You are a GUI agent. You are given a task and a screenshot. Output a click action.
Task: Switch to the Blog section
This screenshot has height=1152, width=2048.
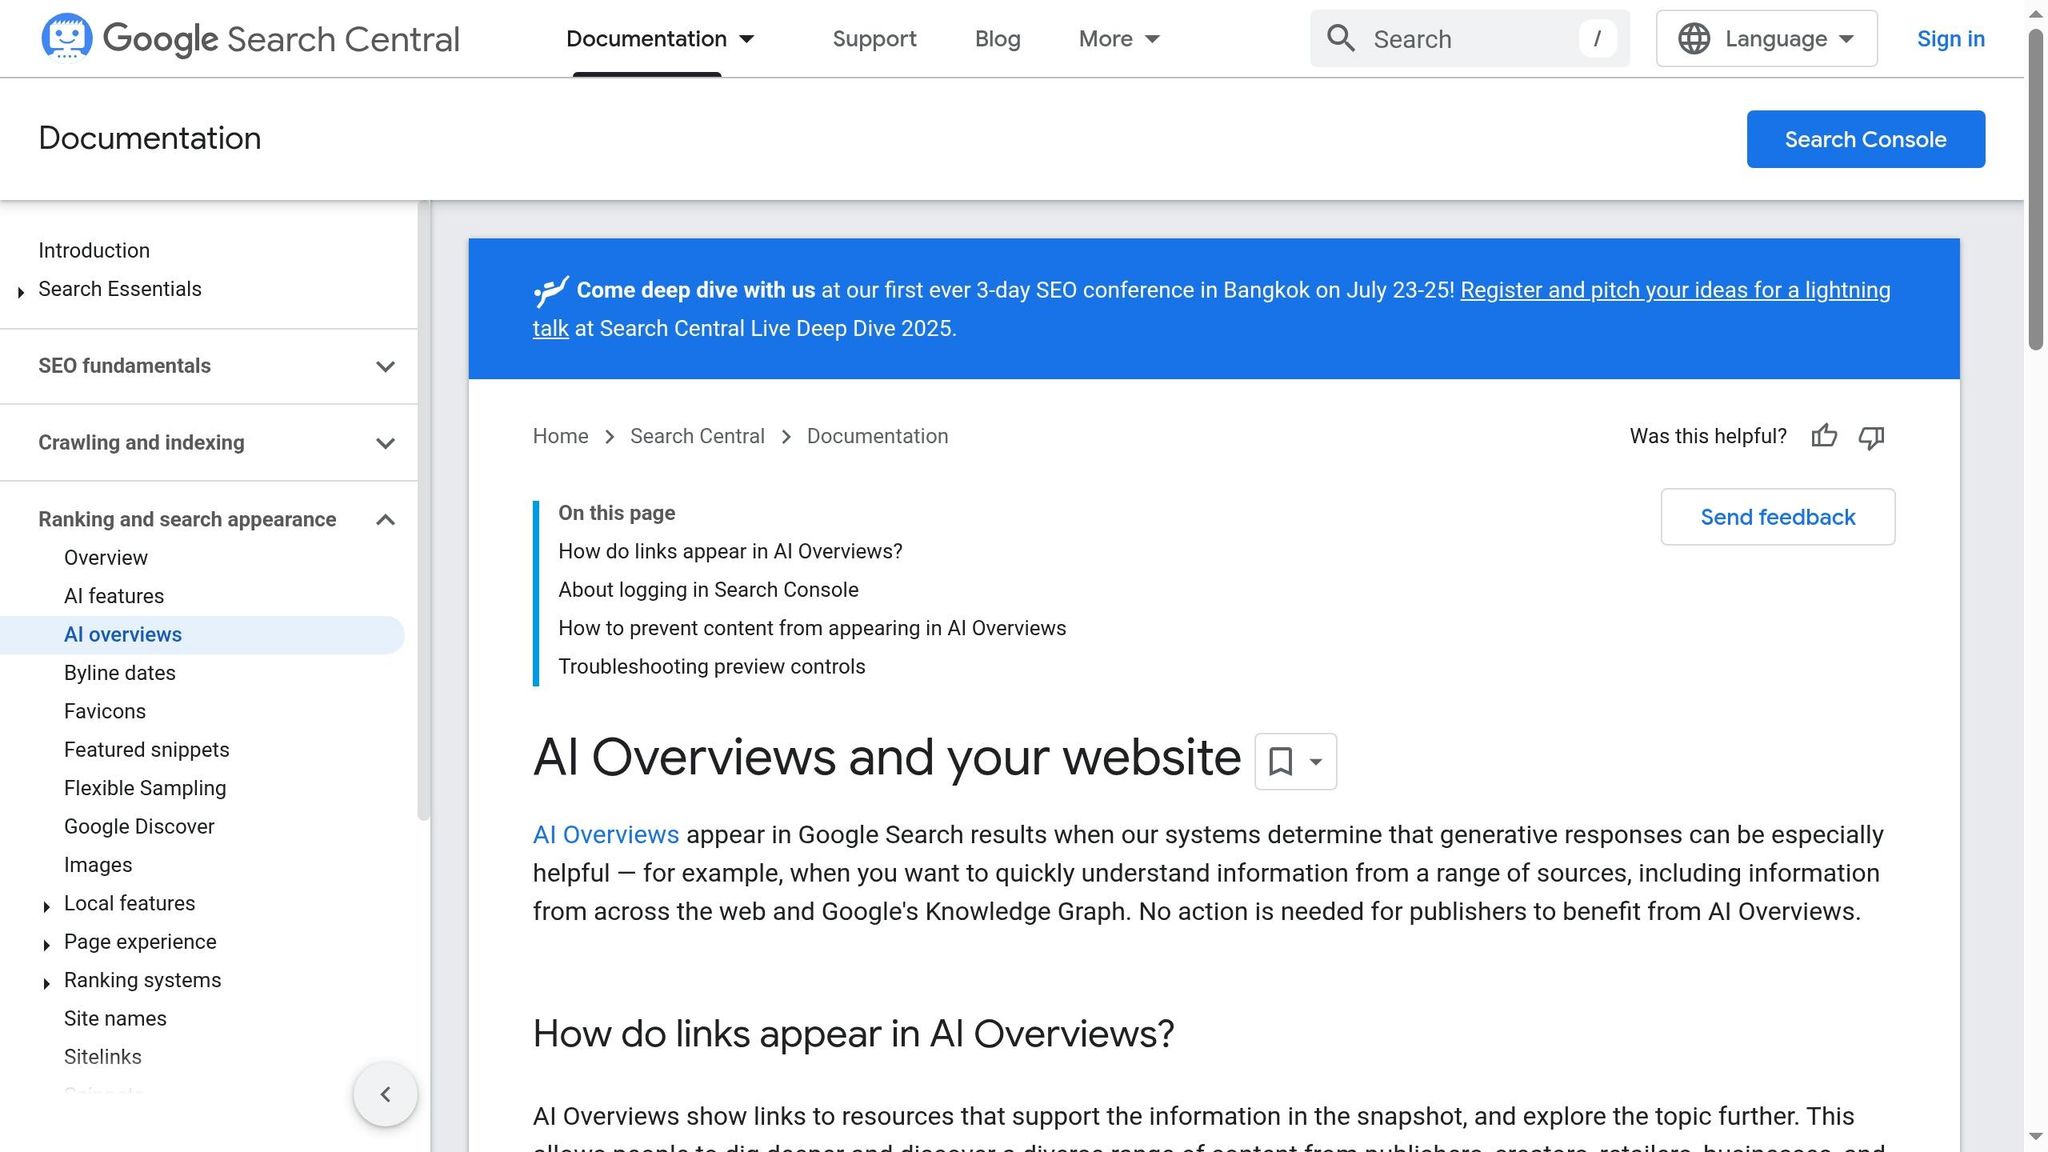[x=997, y=38]
